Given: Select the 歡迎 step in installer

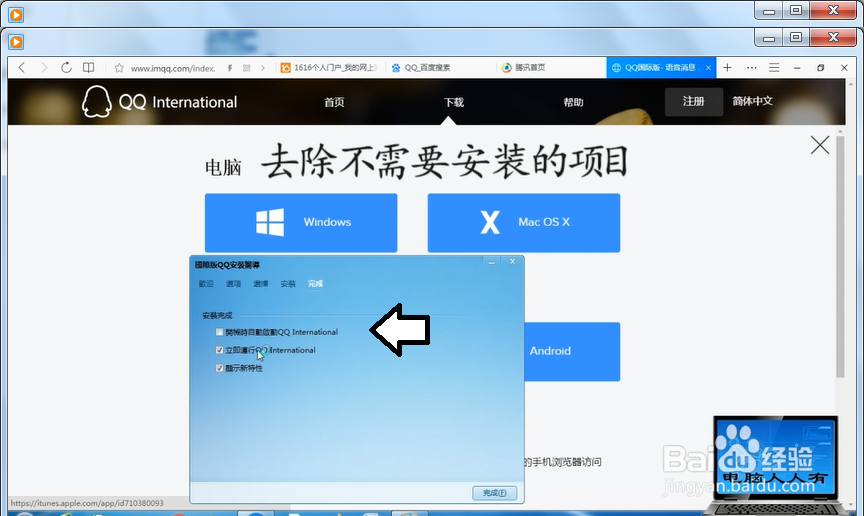Looking at the screenshot, I should tap(206, 283).
